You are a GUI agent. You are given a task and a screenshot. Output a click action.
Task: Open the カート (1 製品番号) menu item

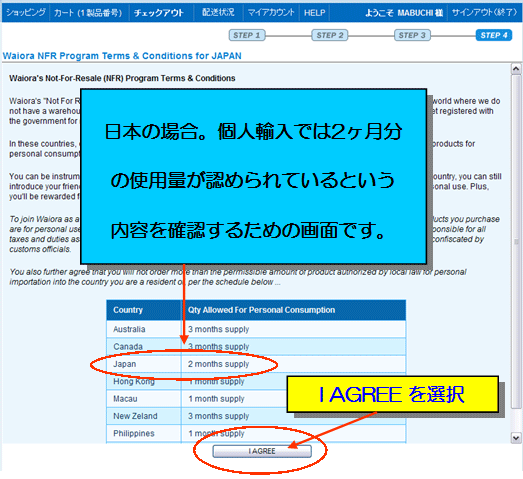tap(88, 13)
